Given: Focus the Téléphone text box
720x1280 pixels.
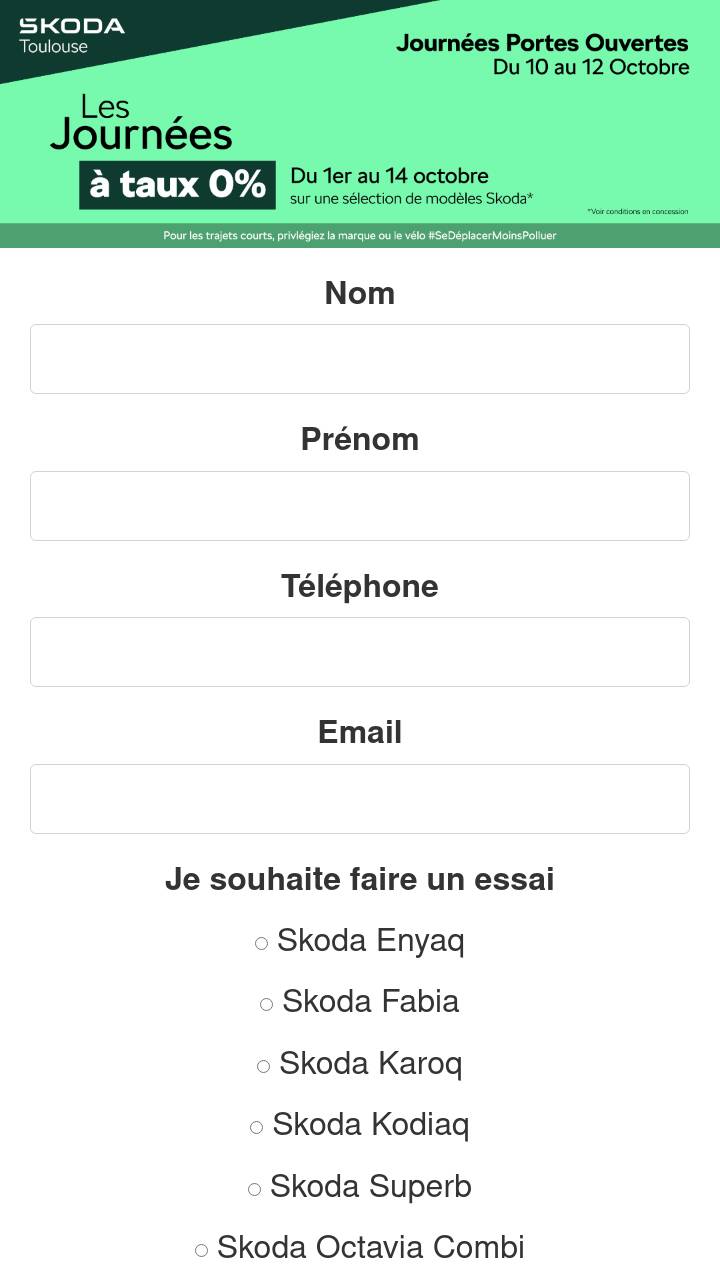Looking at the screenshot, I should pos(360,652).
